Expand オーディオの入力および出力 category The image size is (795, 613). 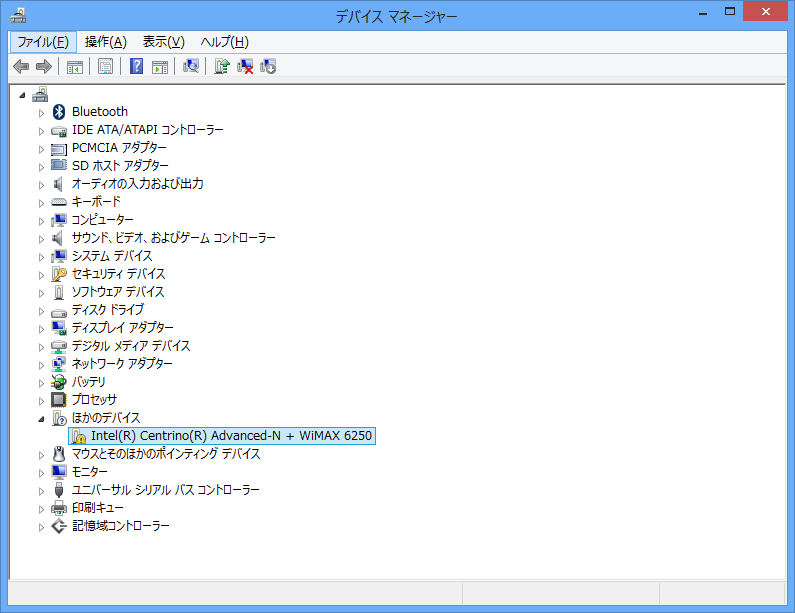pos(42,185)
